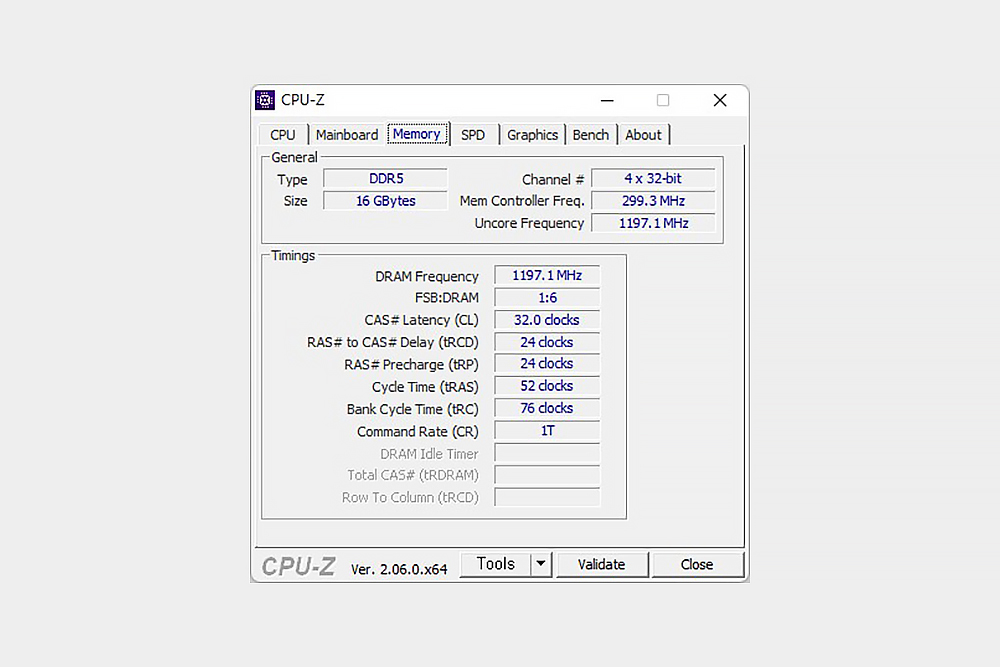The width and height of the screenshot is (1000, 667).
Task: Click the 299.3 MHz controller frequency value
Action: tap(653, 201)
